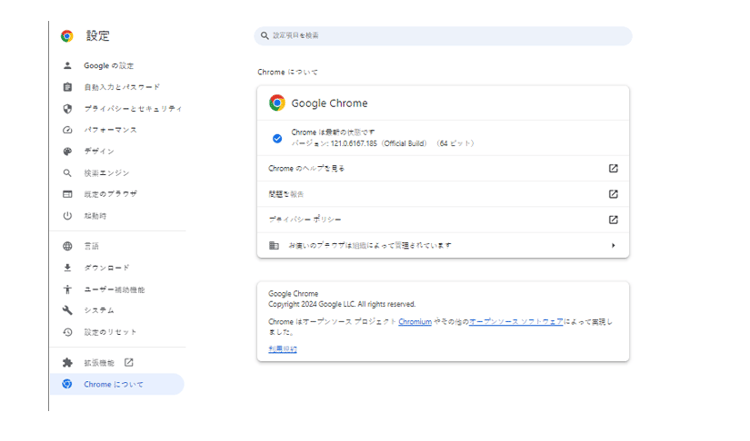Click the globe icon for 言語
The image size is (750, 441).
(x=67, y=246)
